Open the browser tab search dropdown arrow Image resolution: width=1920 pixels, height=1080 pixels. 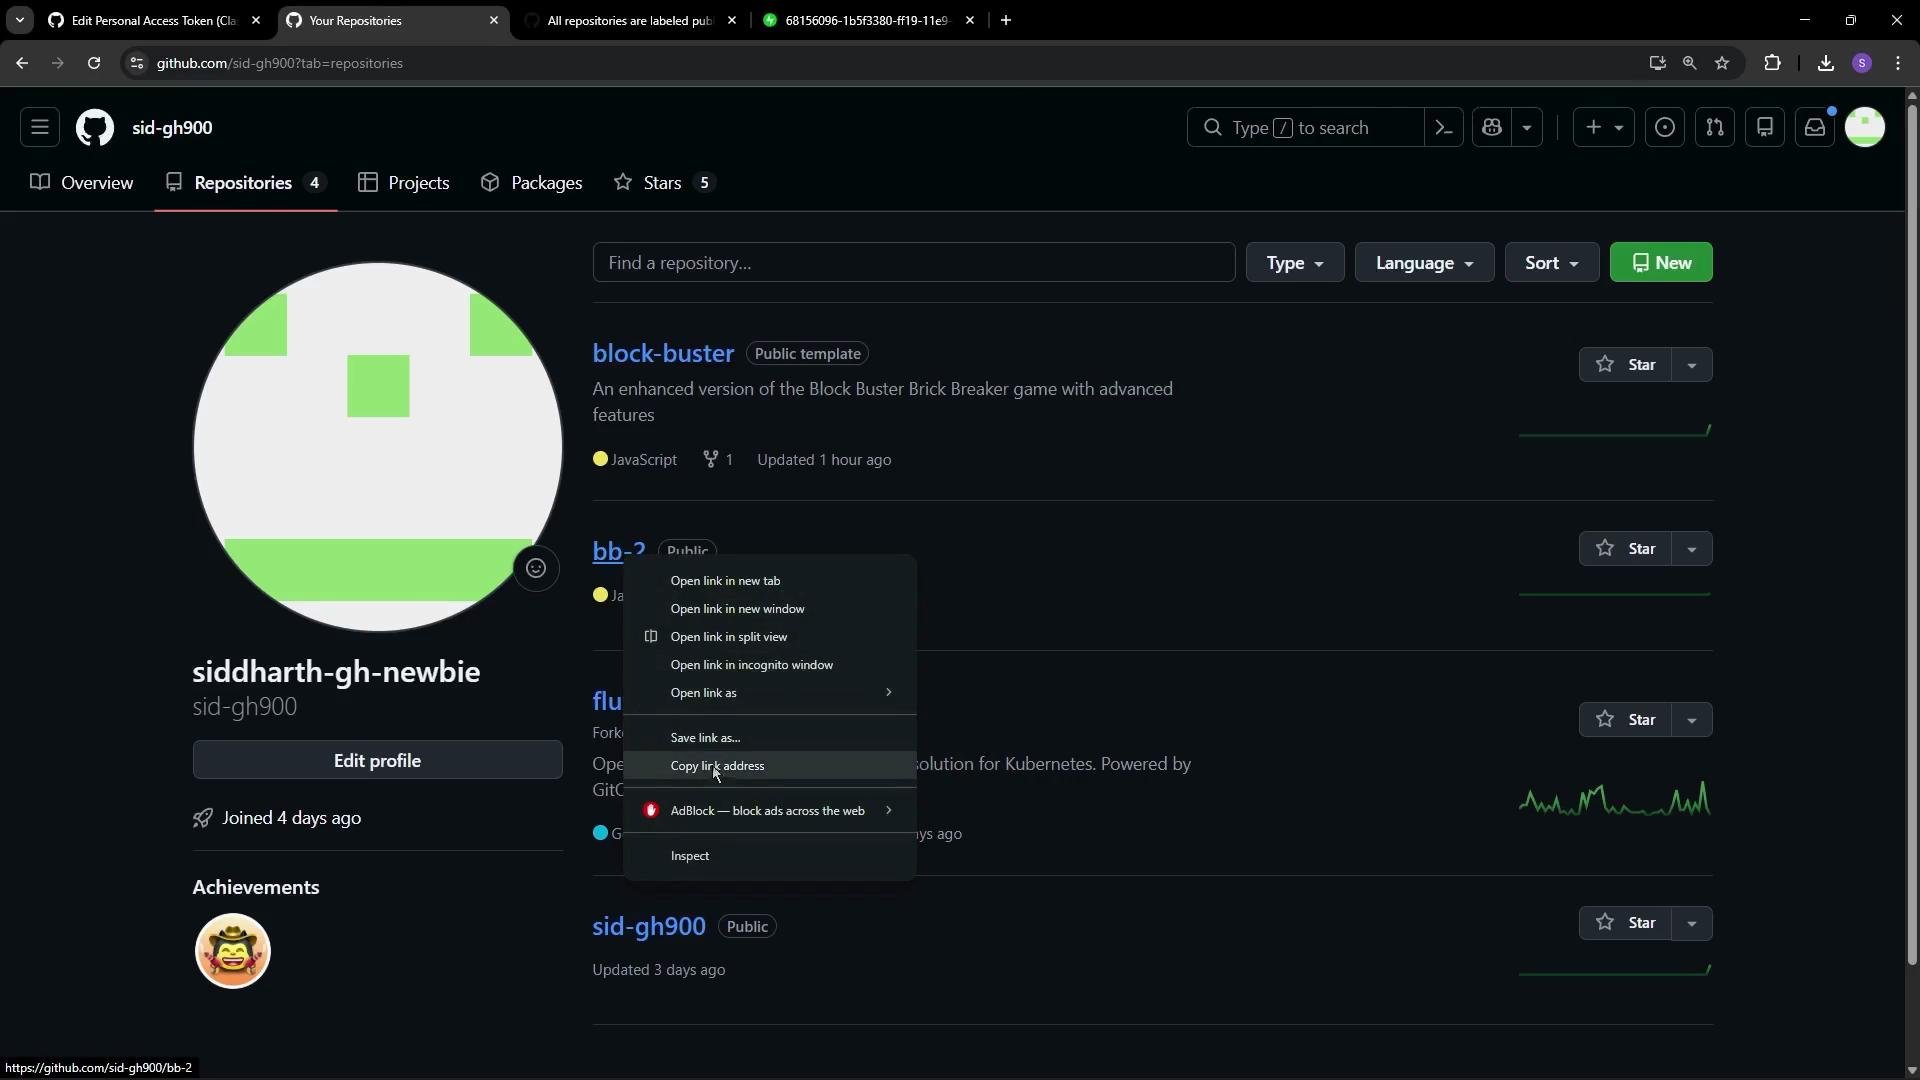[20, 20]
